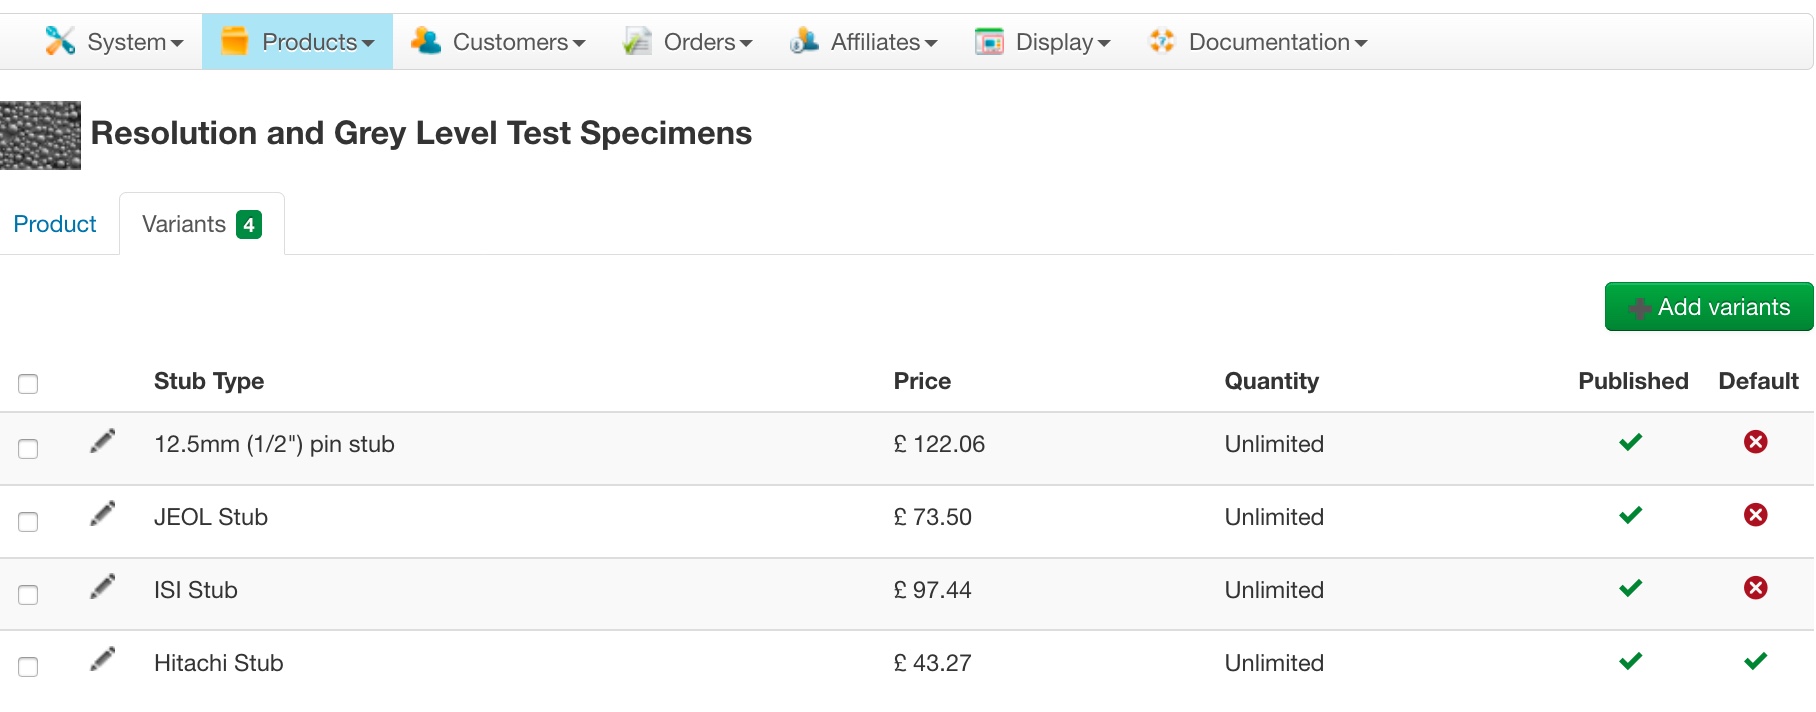Check the select-all checkbox in table header
The width and height of the screenshot is (1816, 712).
pos(28,384)
